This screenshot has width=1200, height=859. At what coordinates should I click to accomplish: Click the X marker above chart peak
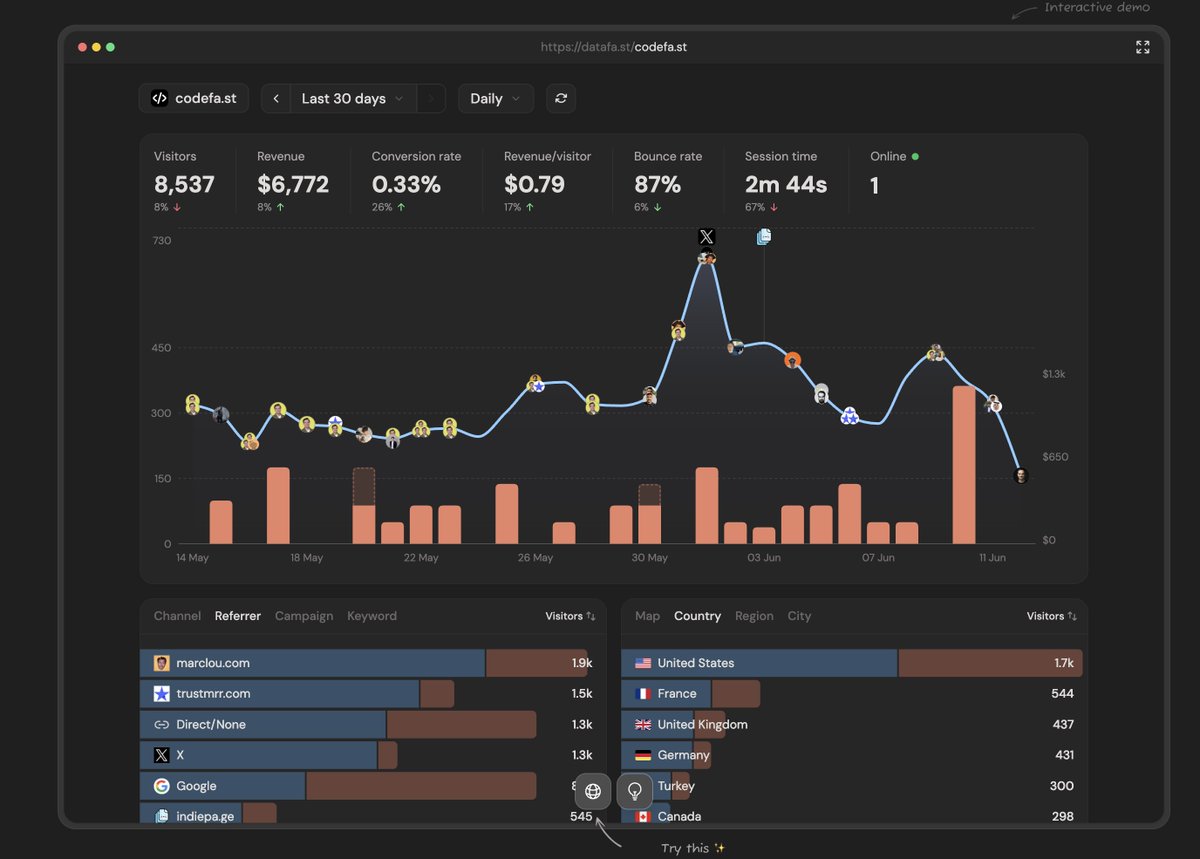pyautogui.click(x=706, y=237)
